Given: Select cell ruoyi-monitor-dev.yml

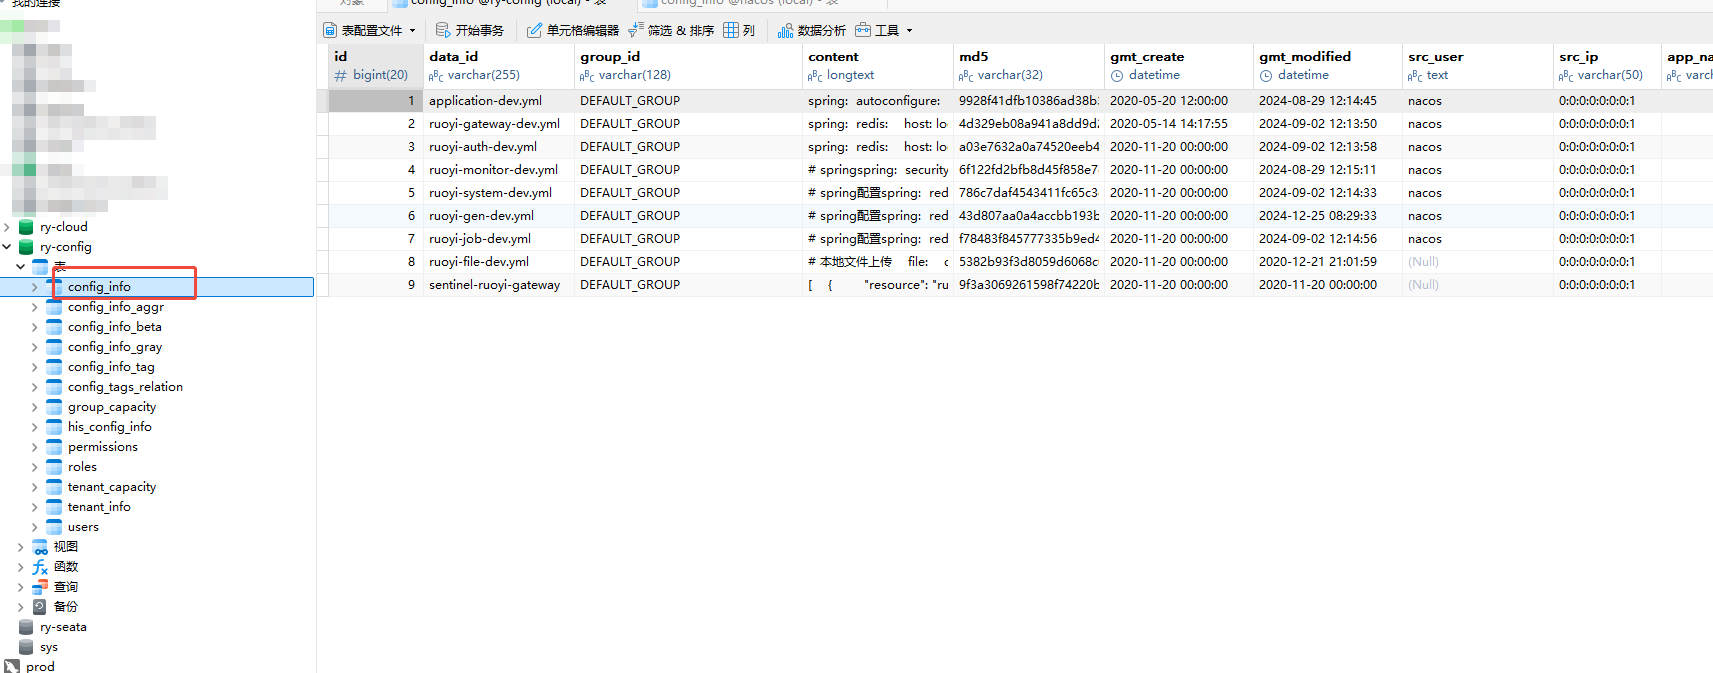Looking at the screenshot, I should tap(498, 170).
